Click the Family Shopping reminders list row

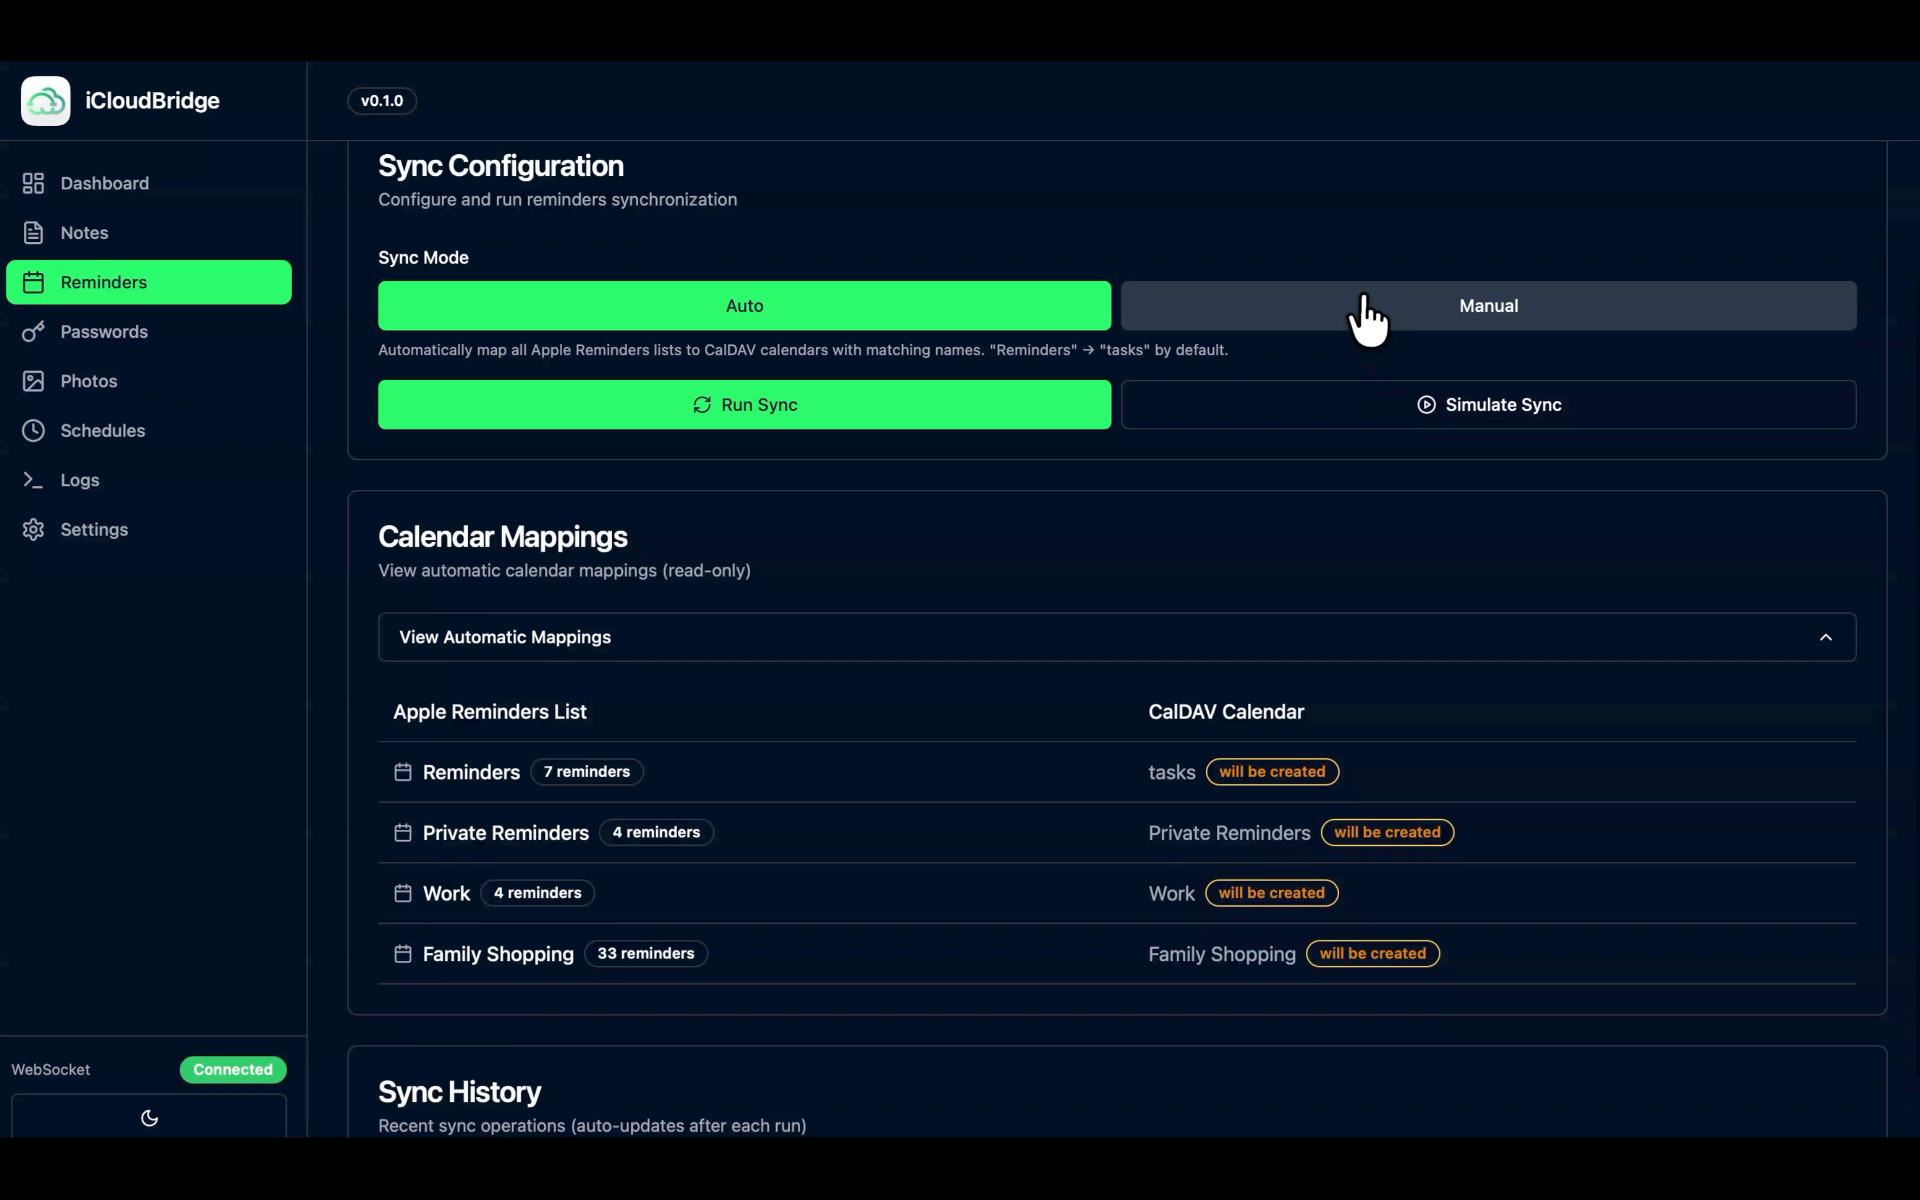[x=498, y=954]
